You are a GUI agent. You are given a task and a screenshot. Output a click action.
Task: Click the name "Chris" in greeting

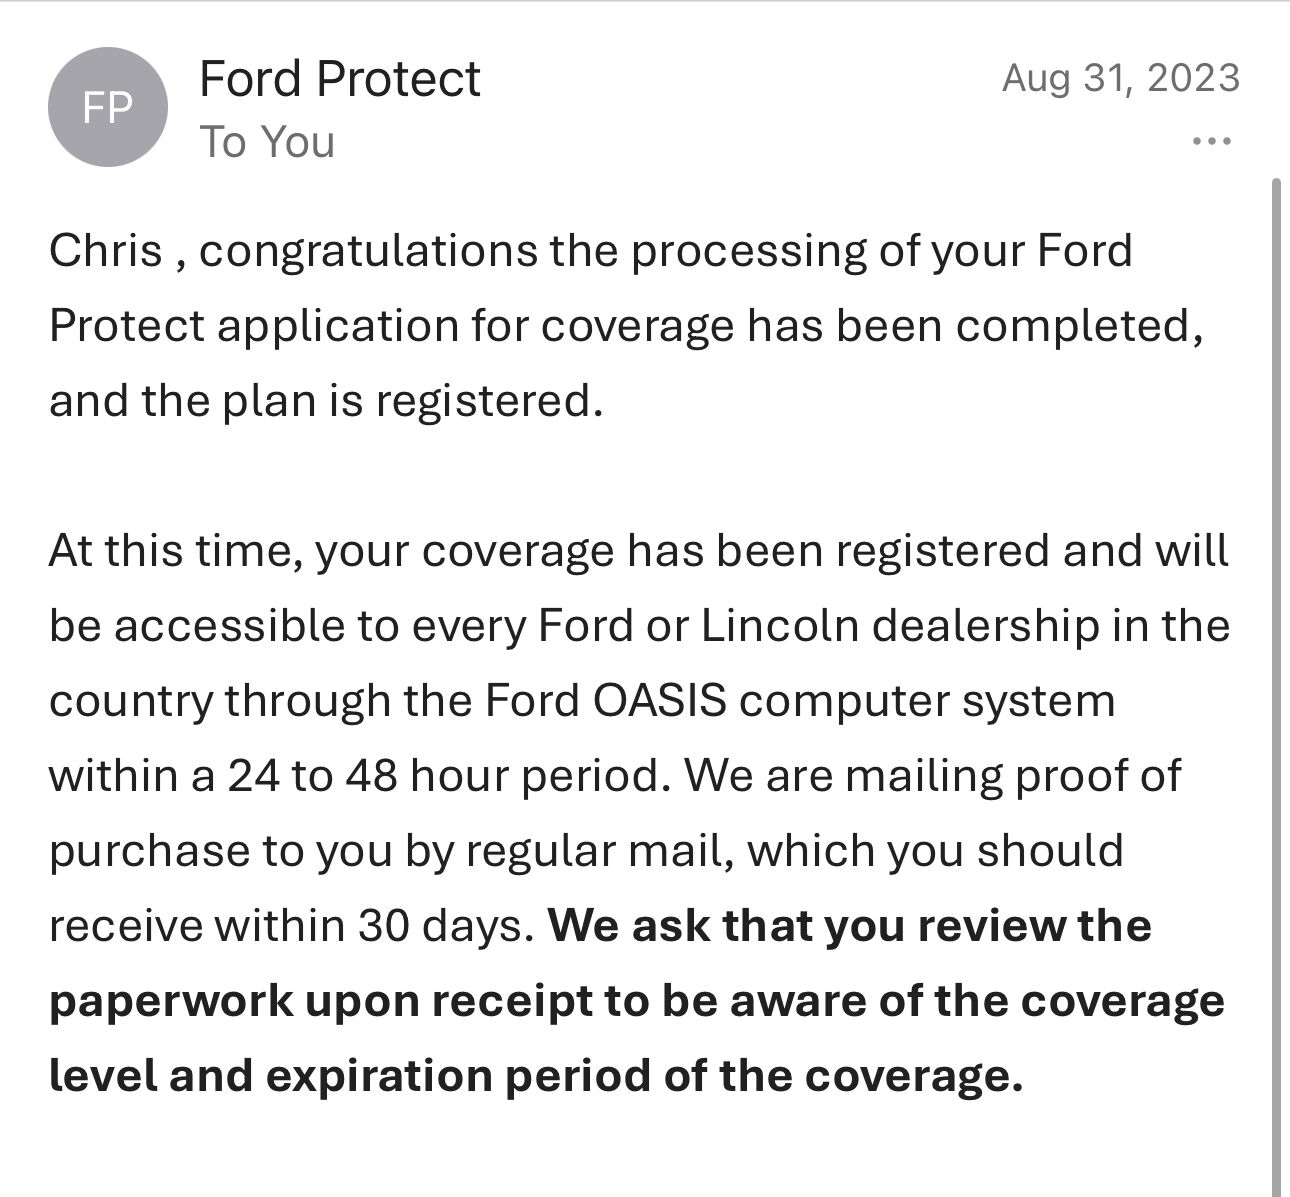pyautogui.click(x=105, y=250)
